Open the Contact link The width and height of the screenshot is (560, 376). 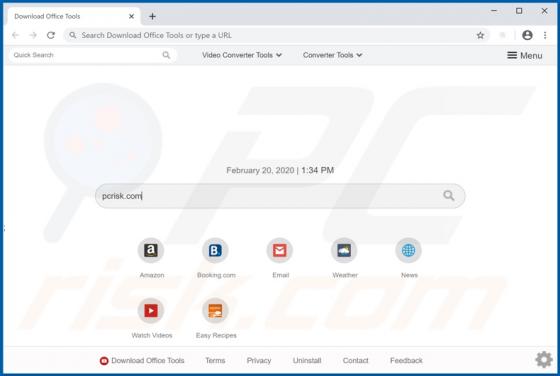(355, 361)
